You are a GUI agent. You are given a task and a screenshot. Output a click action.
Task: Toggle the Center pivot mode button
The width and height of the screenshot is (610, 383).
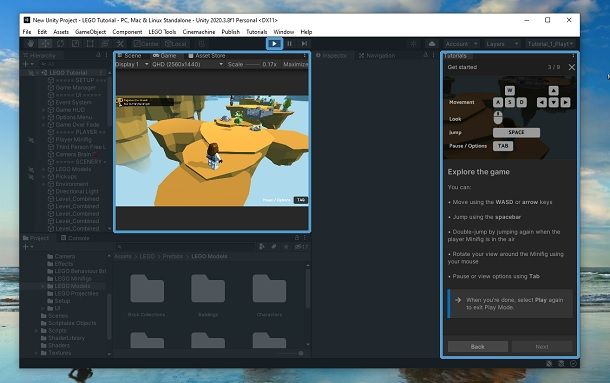coord(146,44)
